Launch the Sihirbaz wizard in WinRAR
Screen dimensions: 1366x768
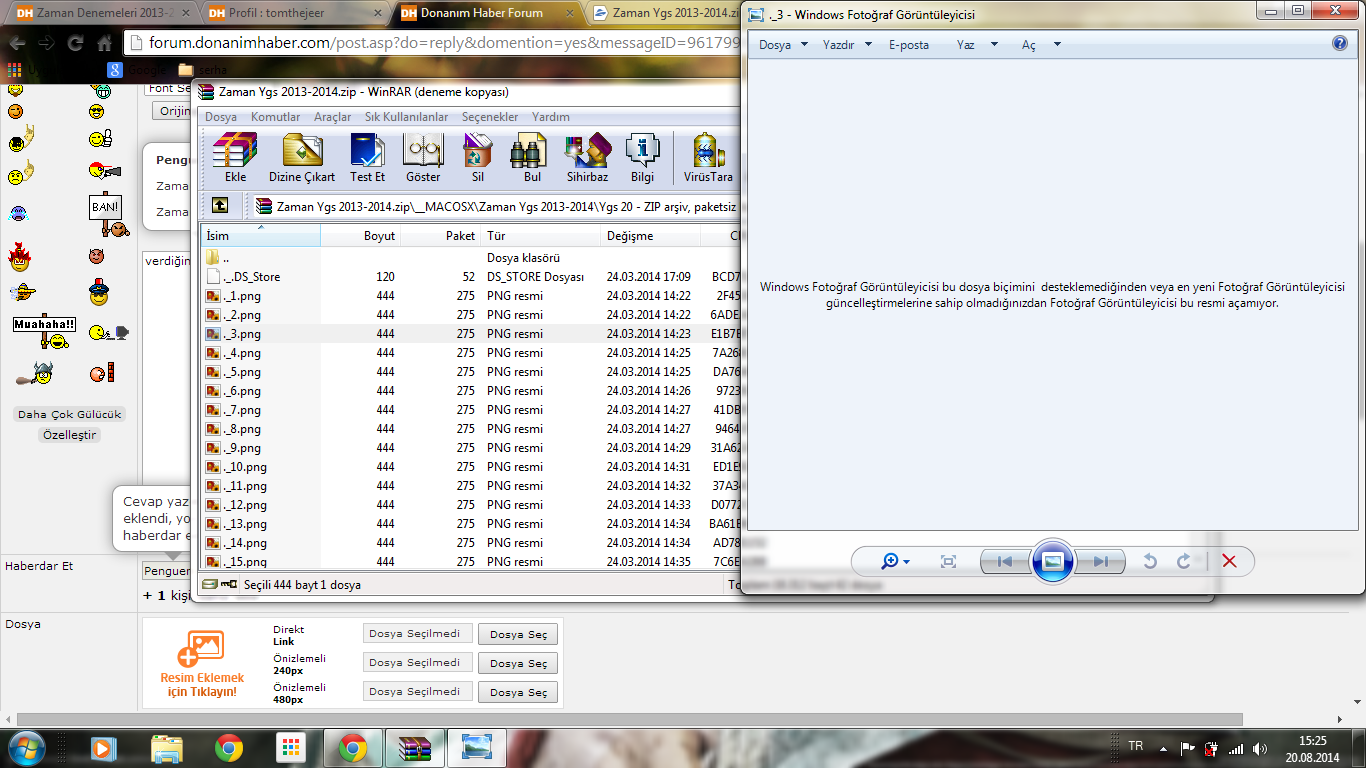pyautogui.click(x=587, y=158)
